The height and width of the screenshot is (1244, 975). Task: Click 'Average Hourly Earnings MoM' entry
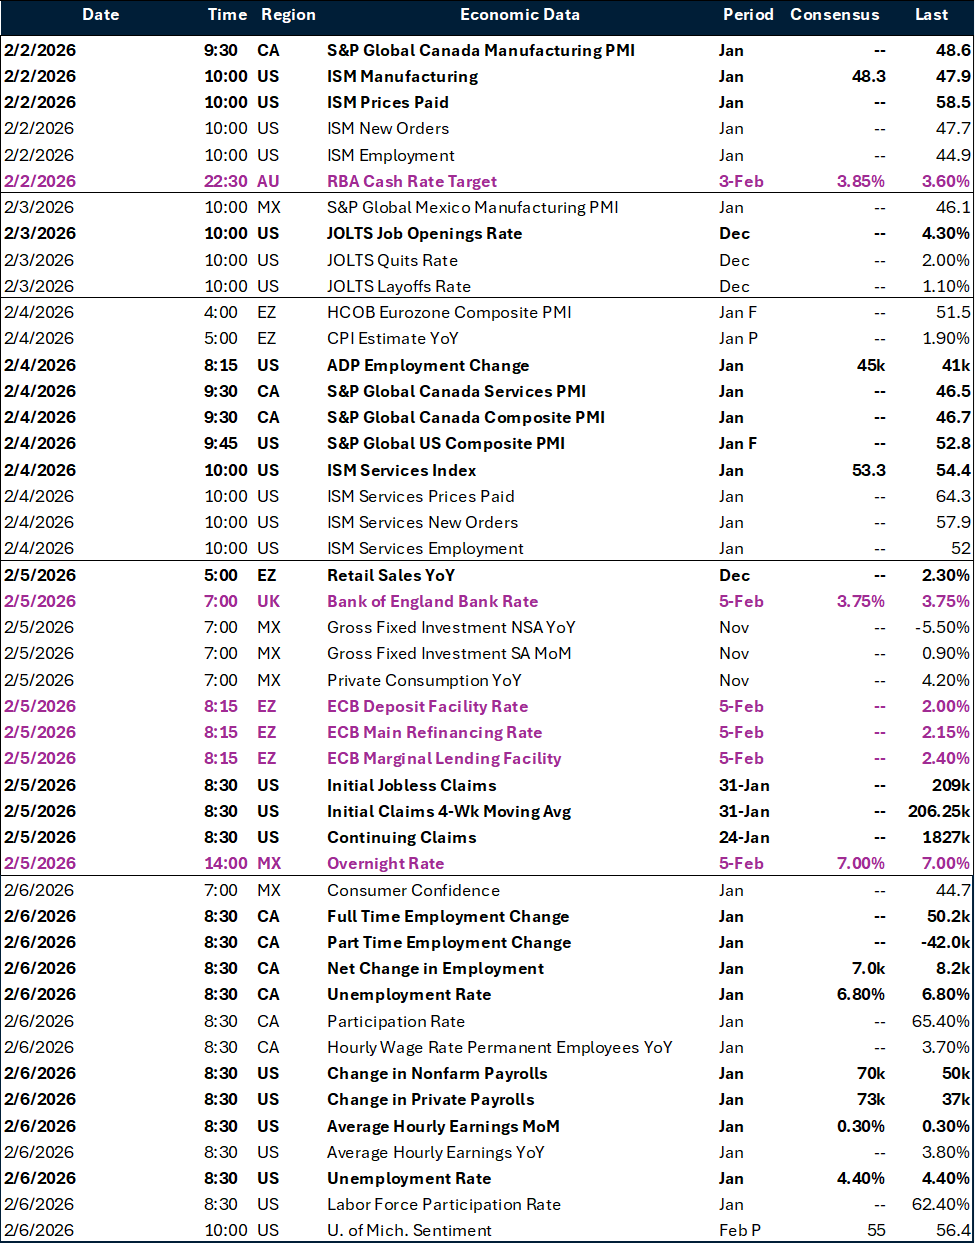pyautogui.click(x=443, y=1126)
